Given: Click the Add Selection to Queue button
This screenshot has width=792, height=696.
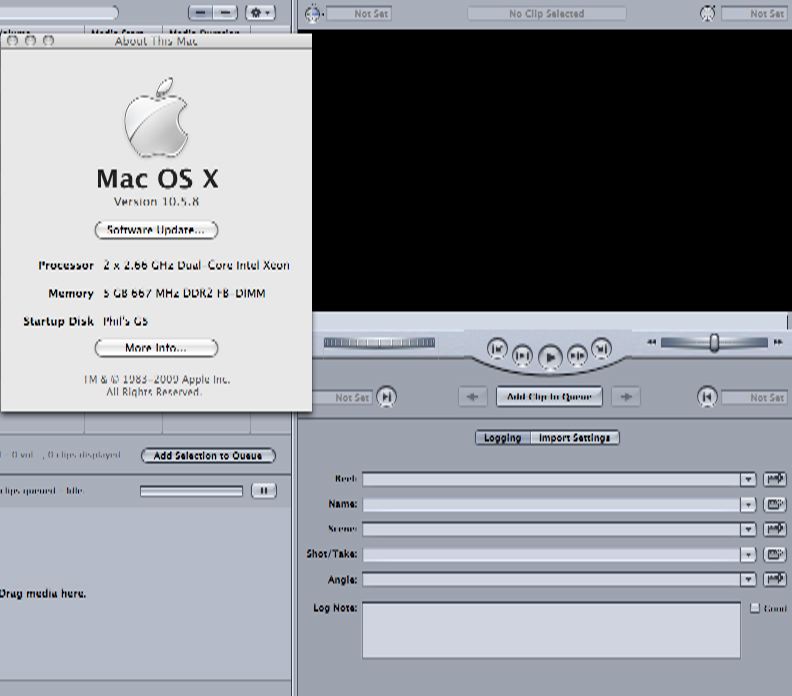Looking at the screenshot, I should pyautogui.click(x=208, y=456).
